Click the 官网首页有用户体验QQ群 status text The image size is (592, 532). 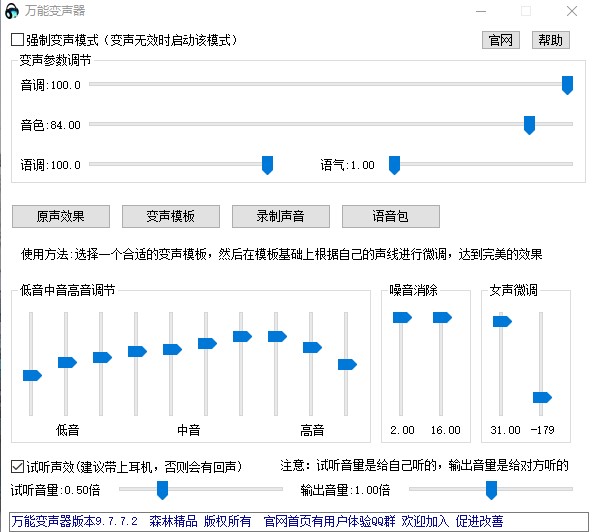tap(329, 521)
